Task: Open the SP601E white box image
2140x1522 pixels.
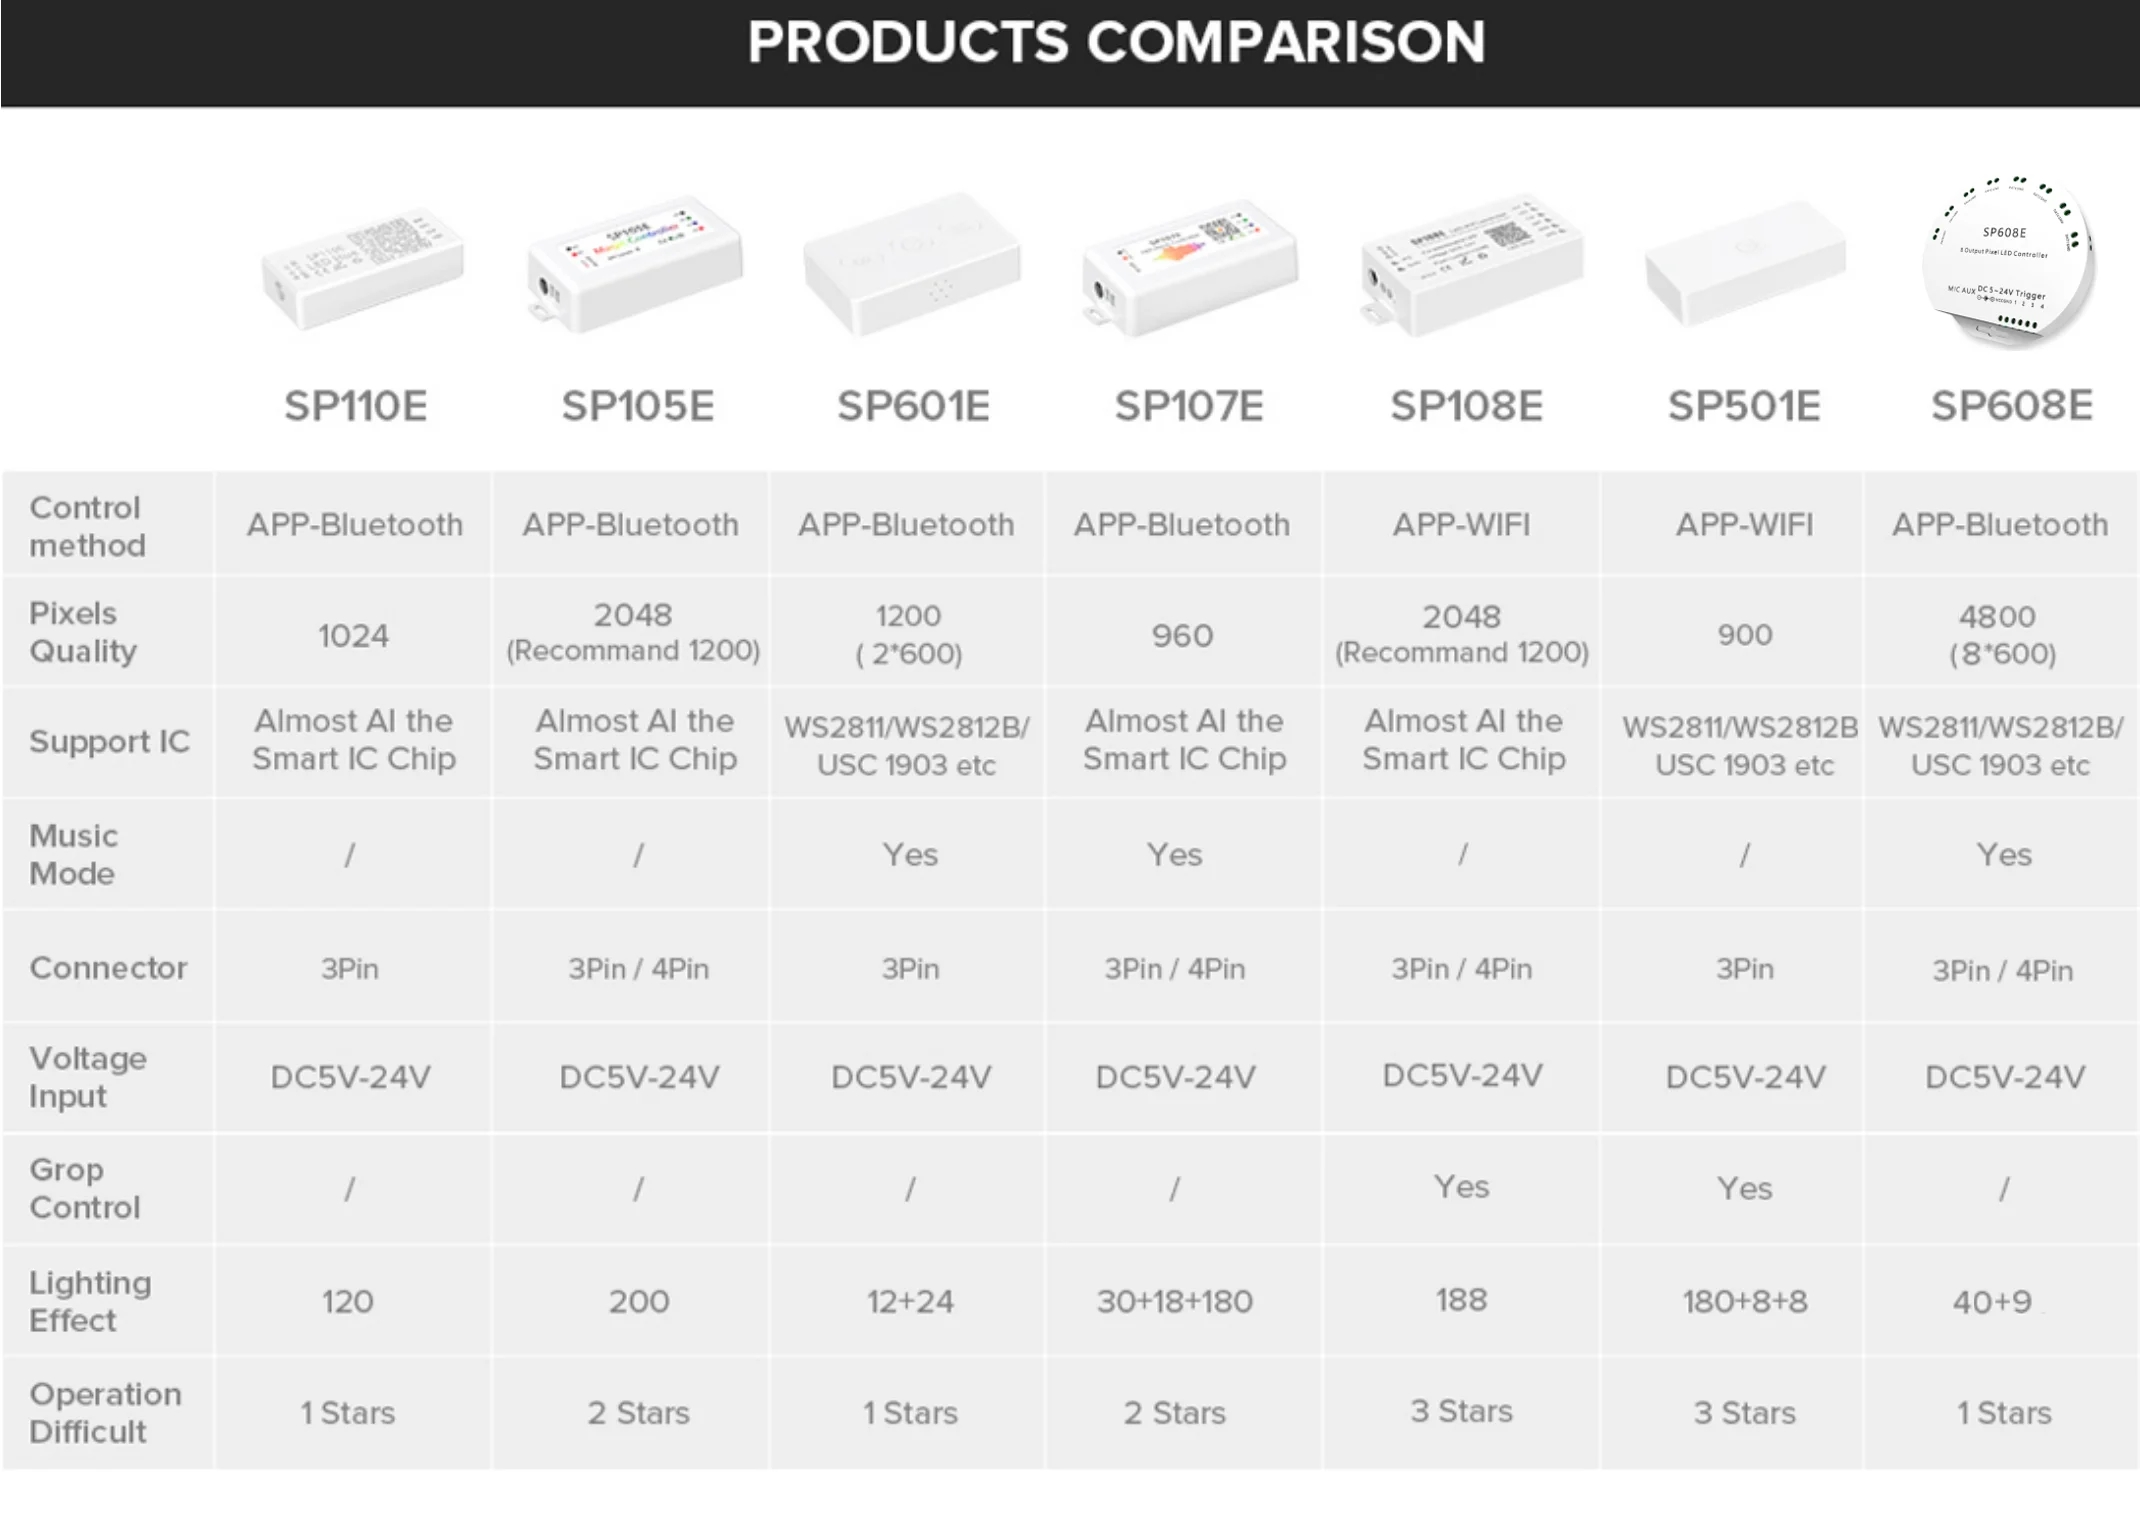Action: coord(912,264)
